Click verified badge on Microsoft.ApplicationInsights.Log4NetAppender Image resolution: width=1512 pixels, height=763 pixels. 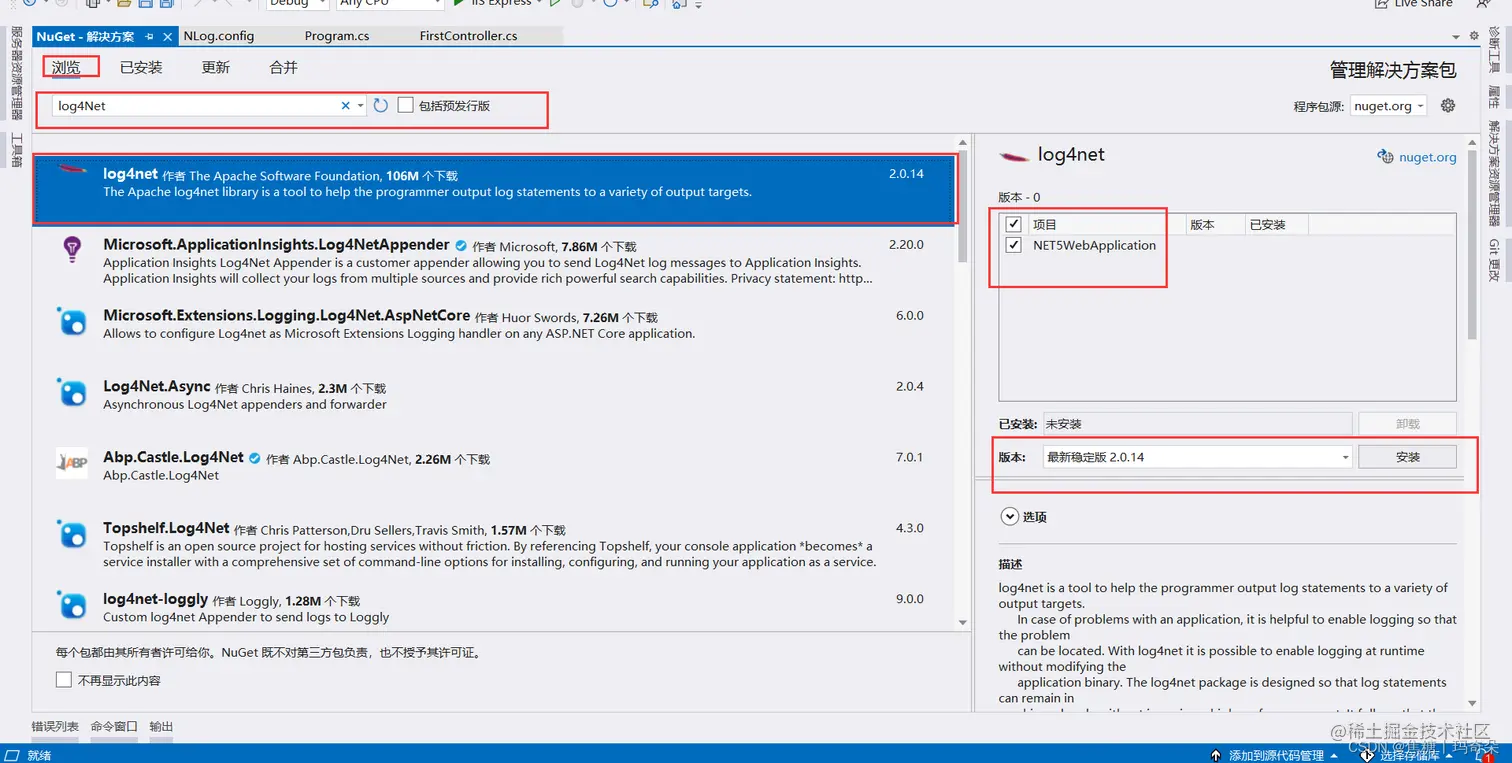pyautogui.click(x=461, y=245)
